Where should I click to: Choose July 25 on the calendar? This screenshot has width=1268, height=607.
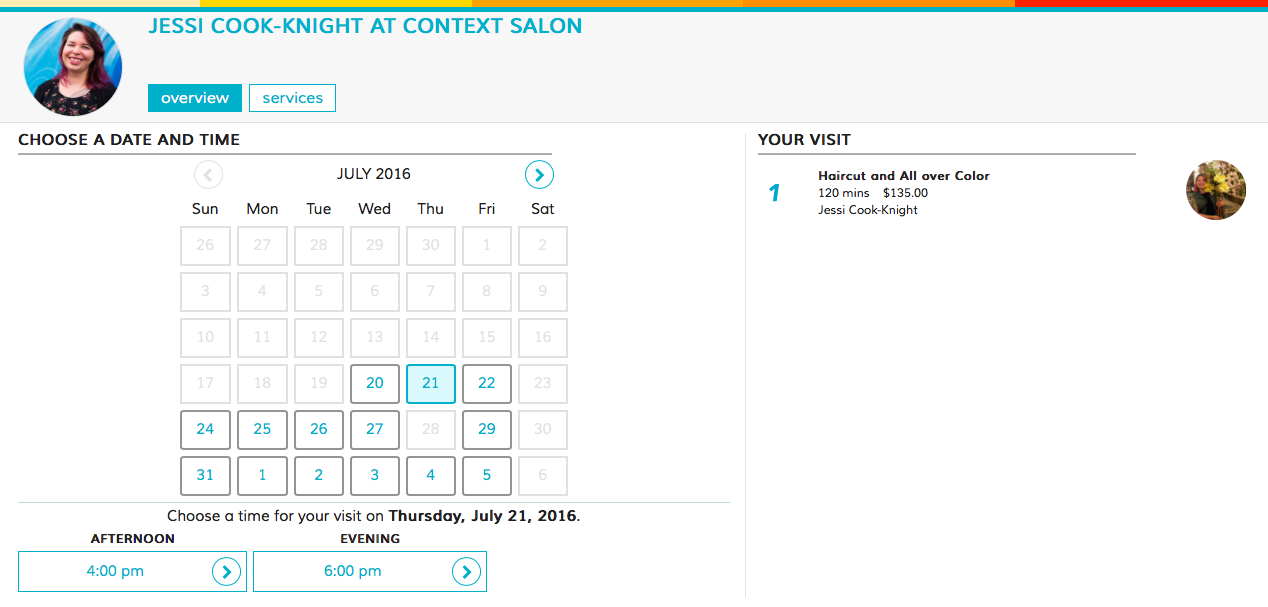262,430
